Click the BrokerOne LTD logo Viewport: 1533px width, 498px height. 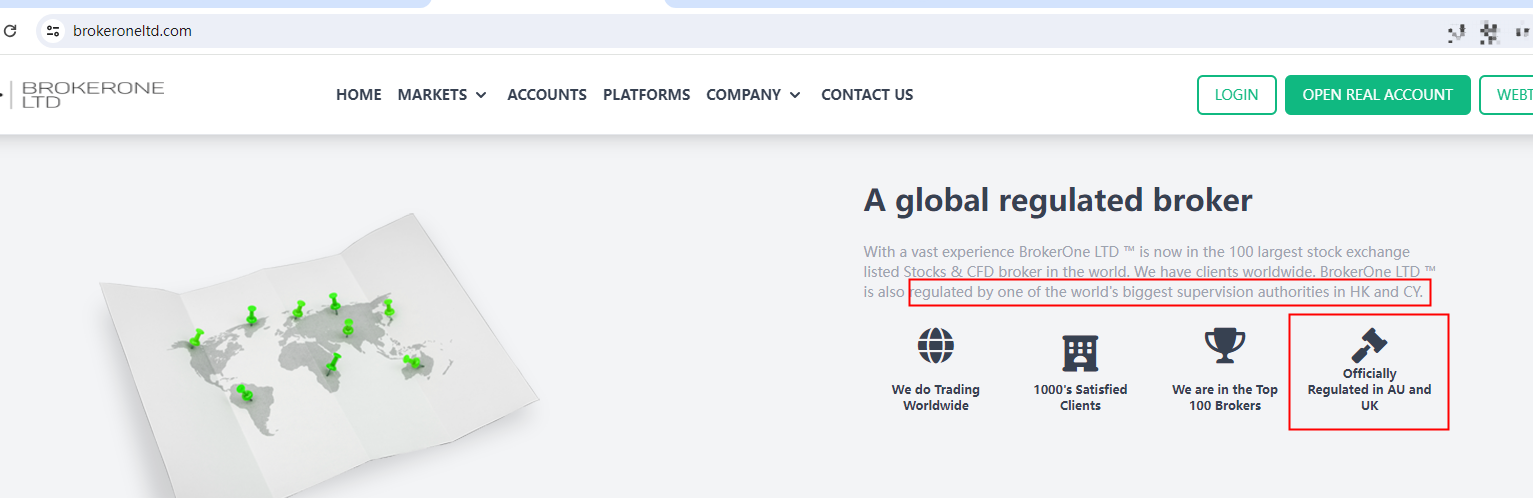(83, 95)
